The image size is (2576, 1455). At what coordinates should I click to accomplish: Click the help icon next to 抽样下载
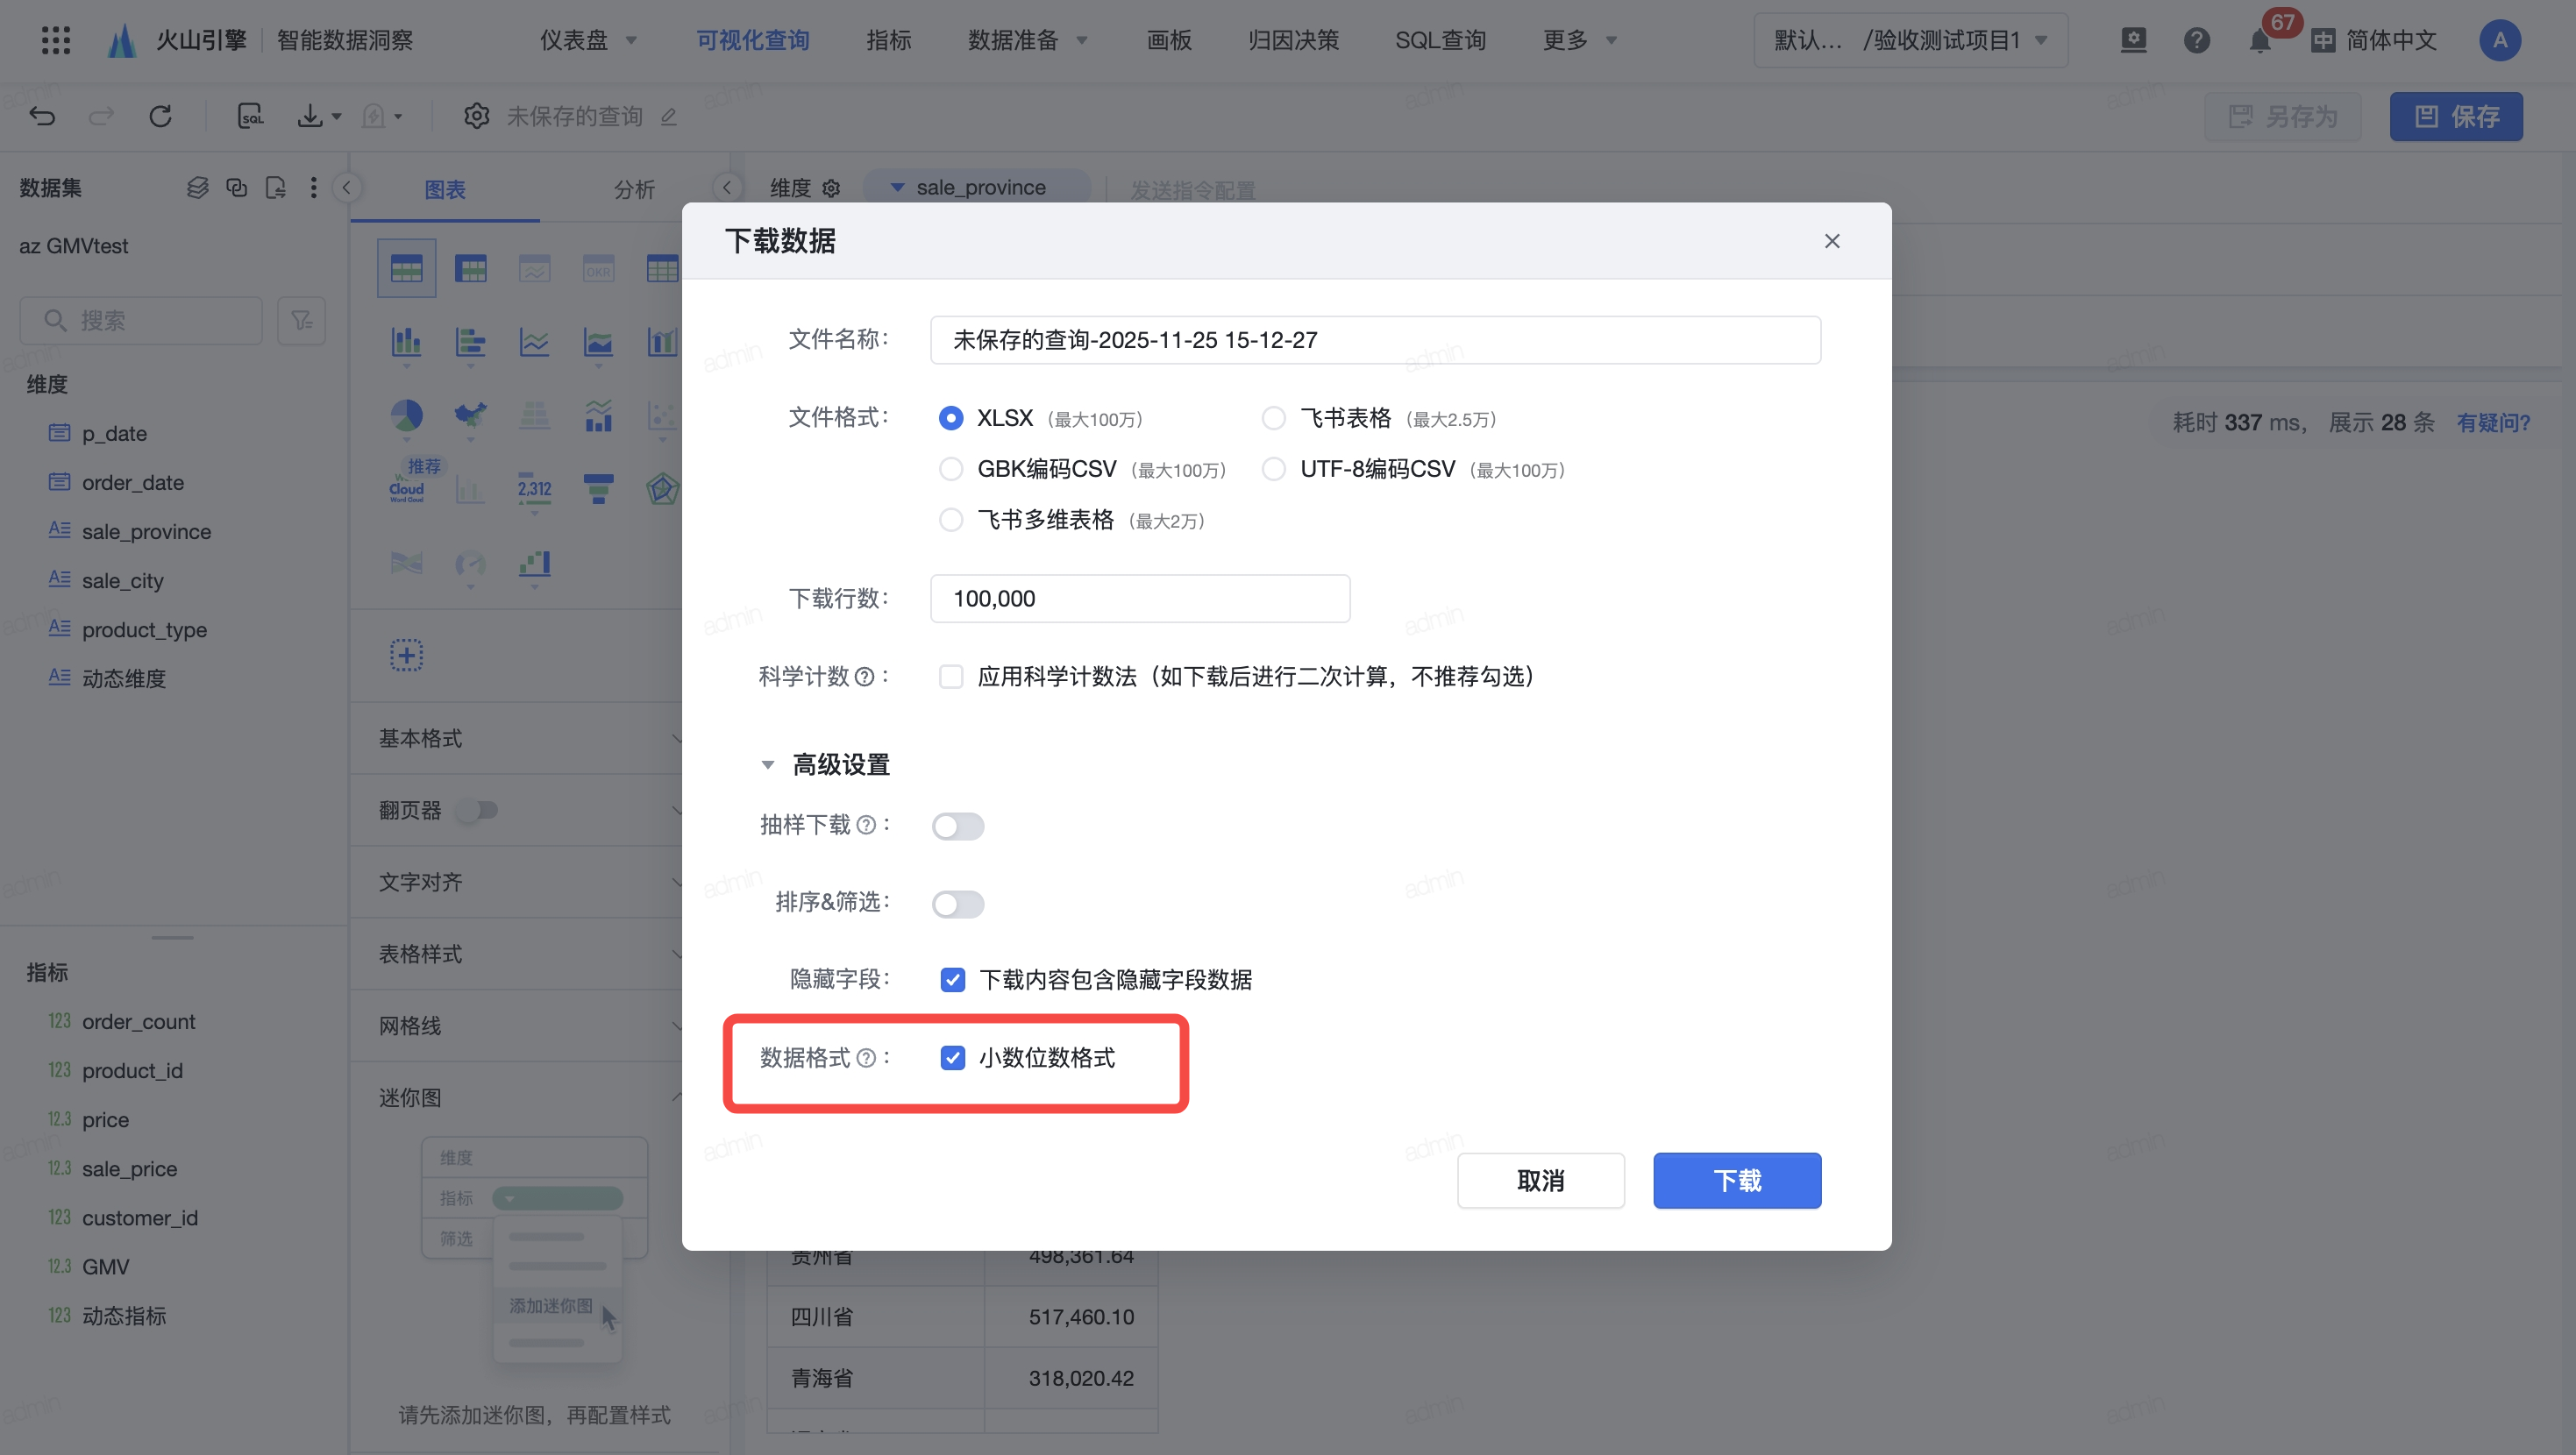[867, 825]
